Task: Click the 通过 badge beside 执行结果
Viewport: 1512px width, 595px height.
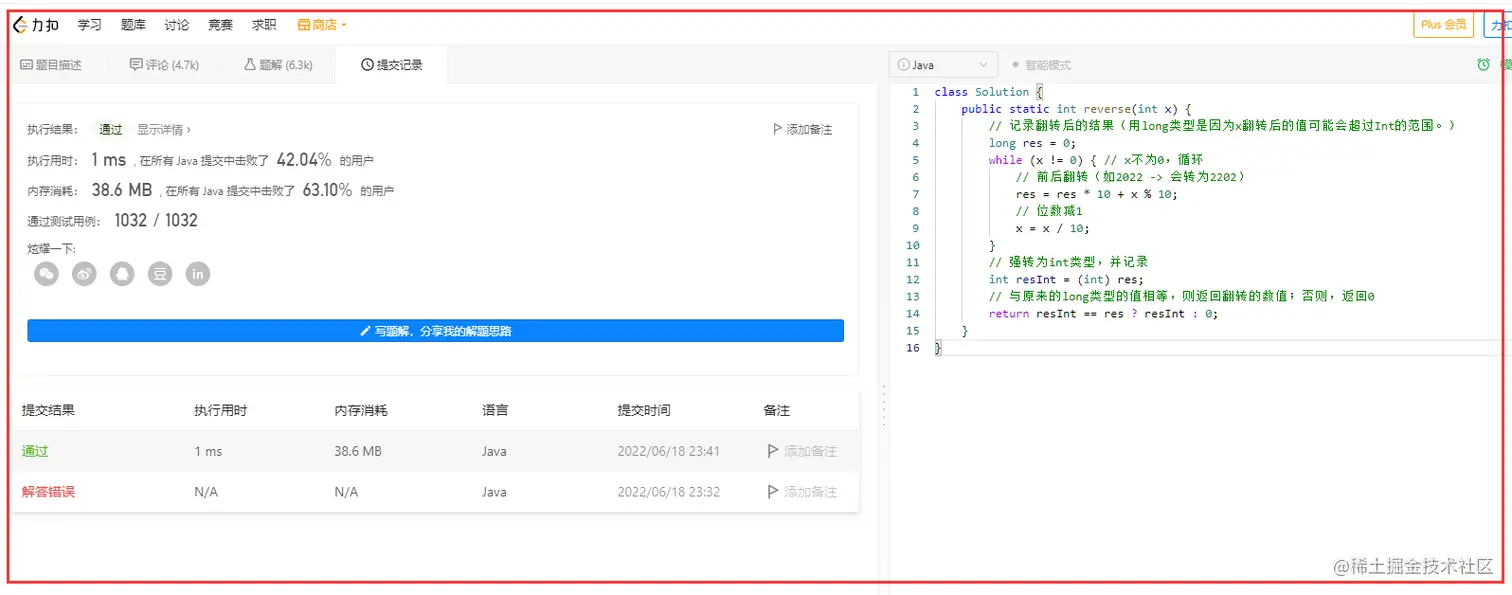Action: [110, 130]
